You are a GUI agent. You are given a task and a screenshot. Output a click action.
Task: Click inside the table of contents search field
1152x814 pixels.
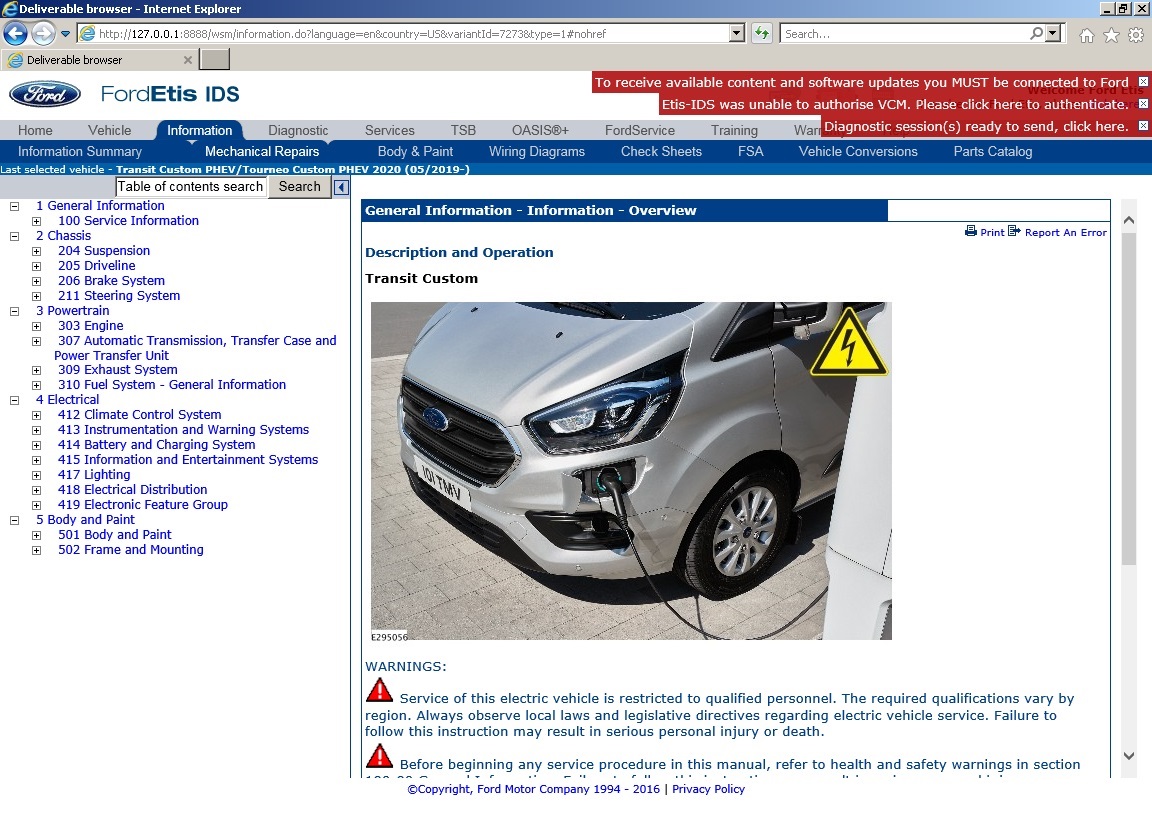click(190, 186)
